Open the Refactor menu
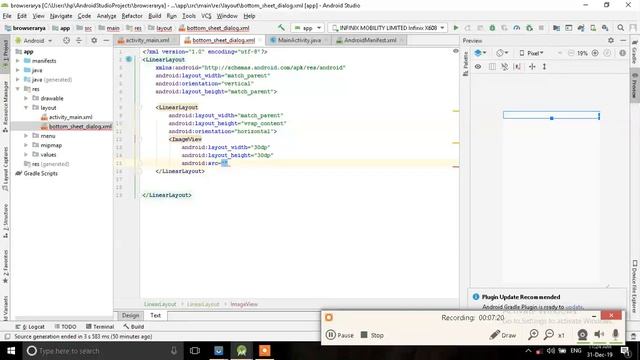Viewport: 640px width, 360px height. pyautogui.click(x=132, y=16)
